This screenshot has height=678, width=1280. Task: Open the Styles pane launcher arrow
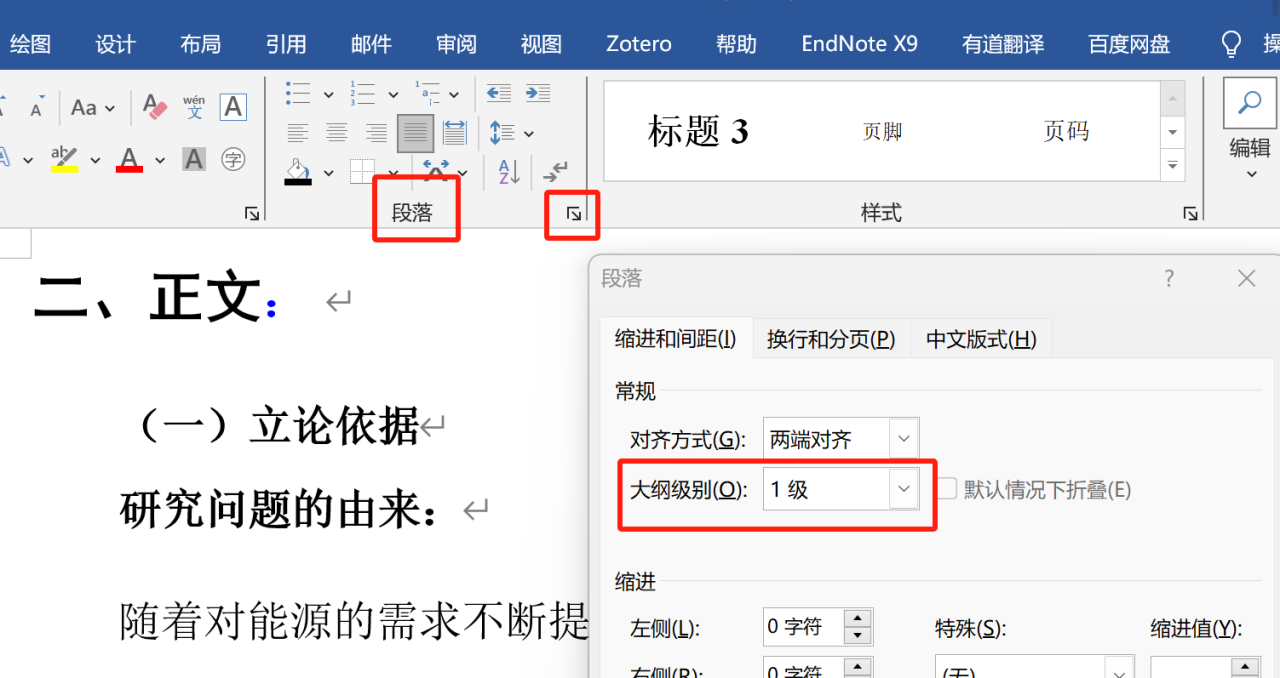pos(1191,213)
